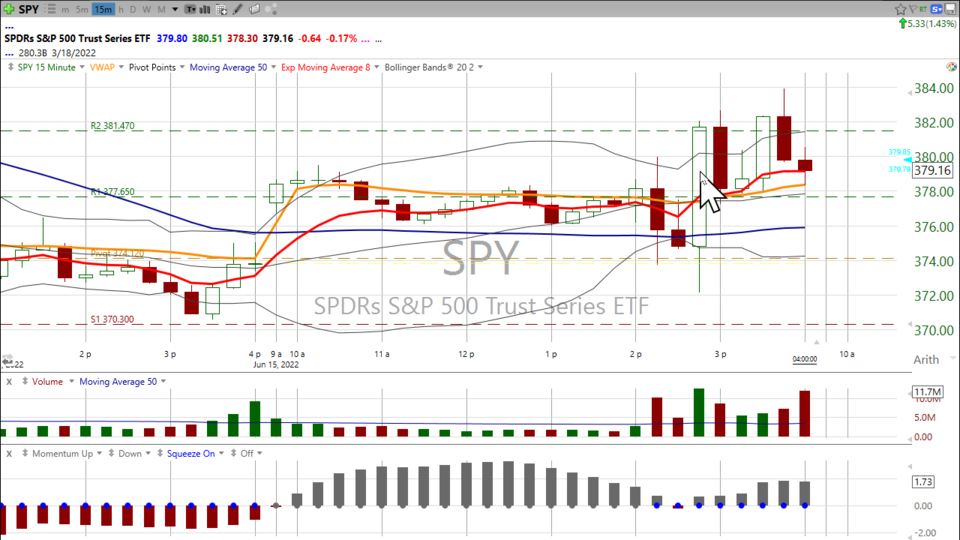Click the SPY ticker symbol in toolbar
This screenshot has height=540, width=960.
[x=29, y=9]
